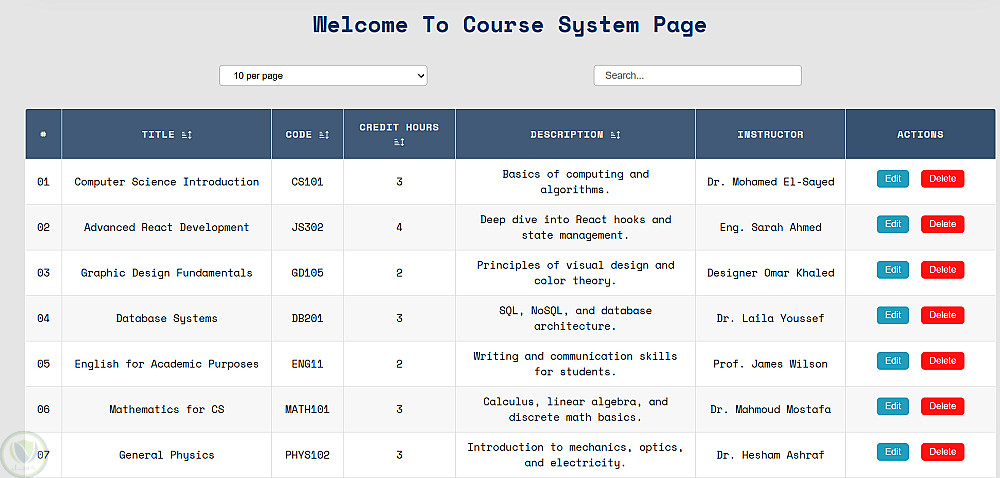Click instructor 'Designer Omar Khaled'
Screen dimensions: 1000x478
click(x=770, y=273)
